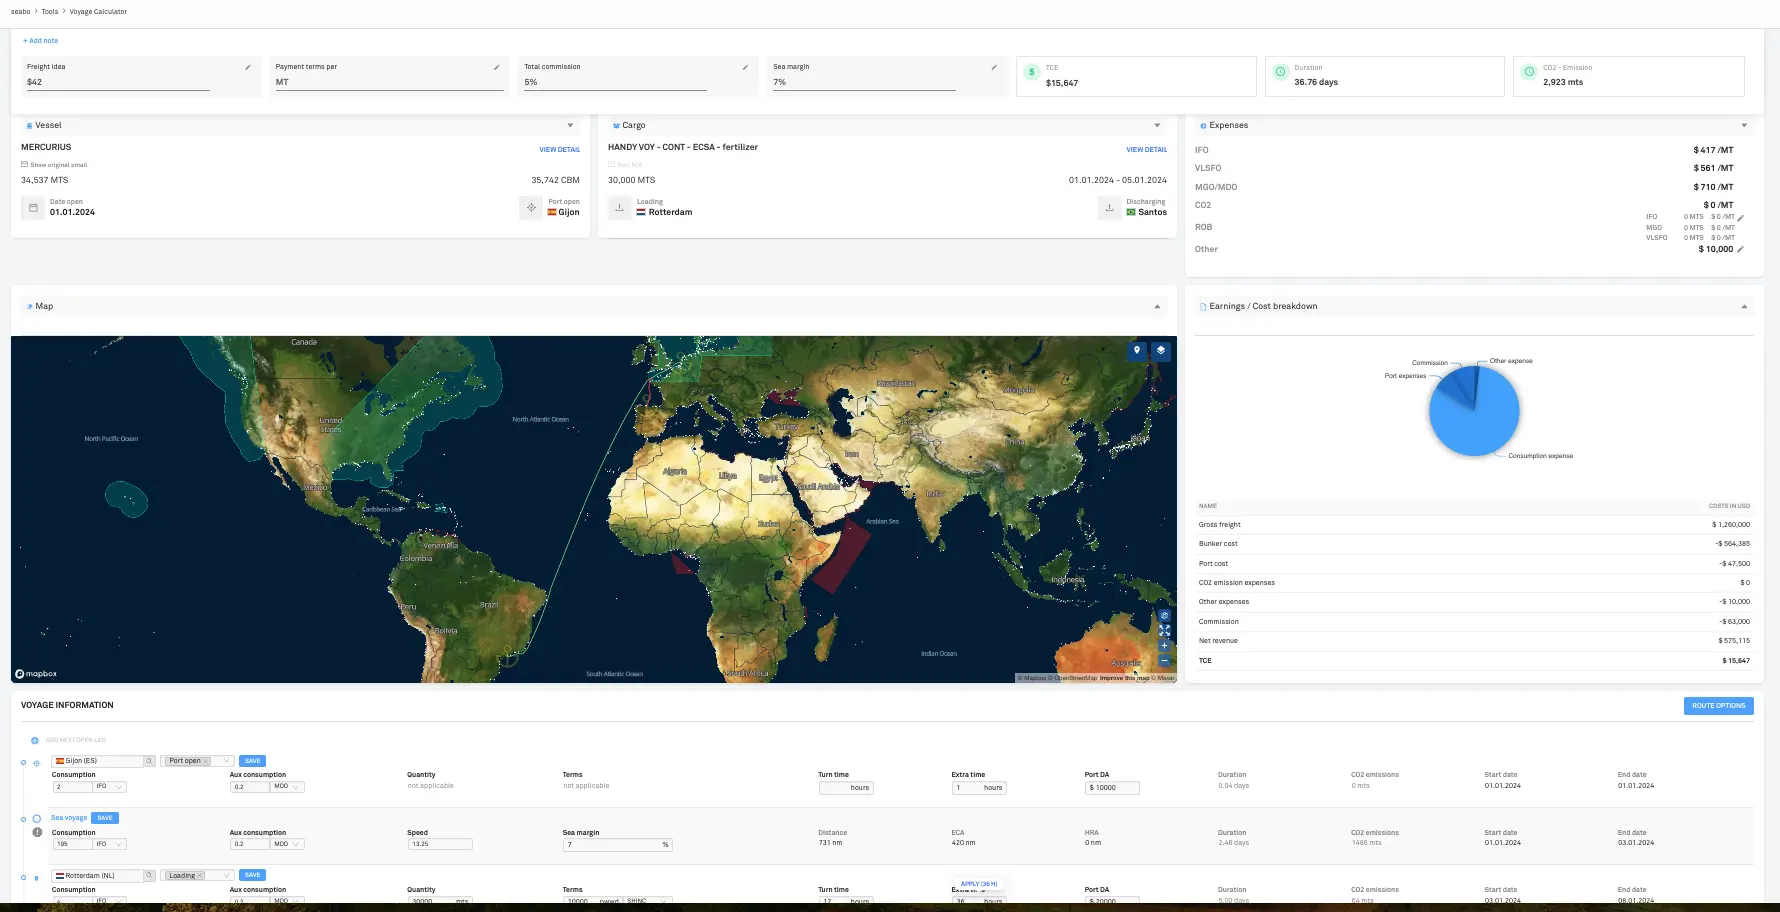Click the Freight idea edit pencil
The height and width of the screenshot is (912, 1780).
tap(248, 67)
